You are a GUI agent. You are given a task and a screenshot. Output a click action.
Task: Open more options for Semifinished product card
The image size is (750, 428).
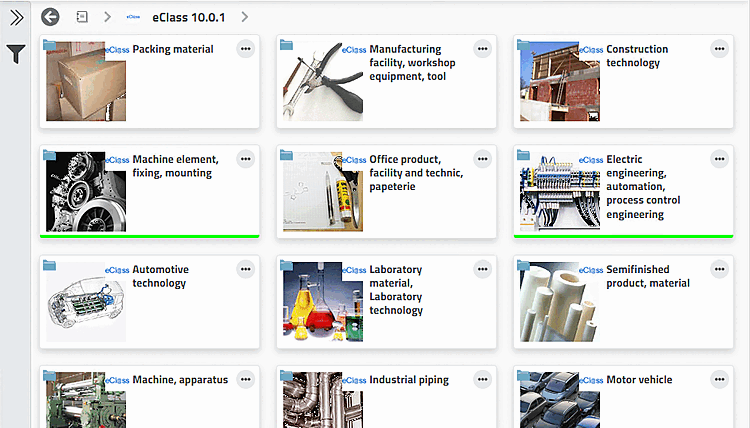tap(720, 269)
